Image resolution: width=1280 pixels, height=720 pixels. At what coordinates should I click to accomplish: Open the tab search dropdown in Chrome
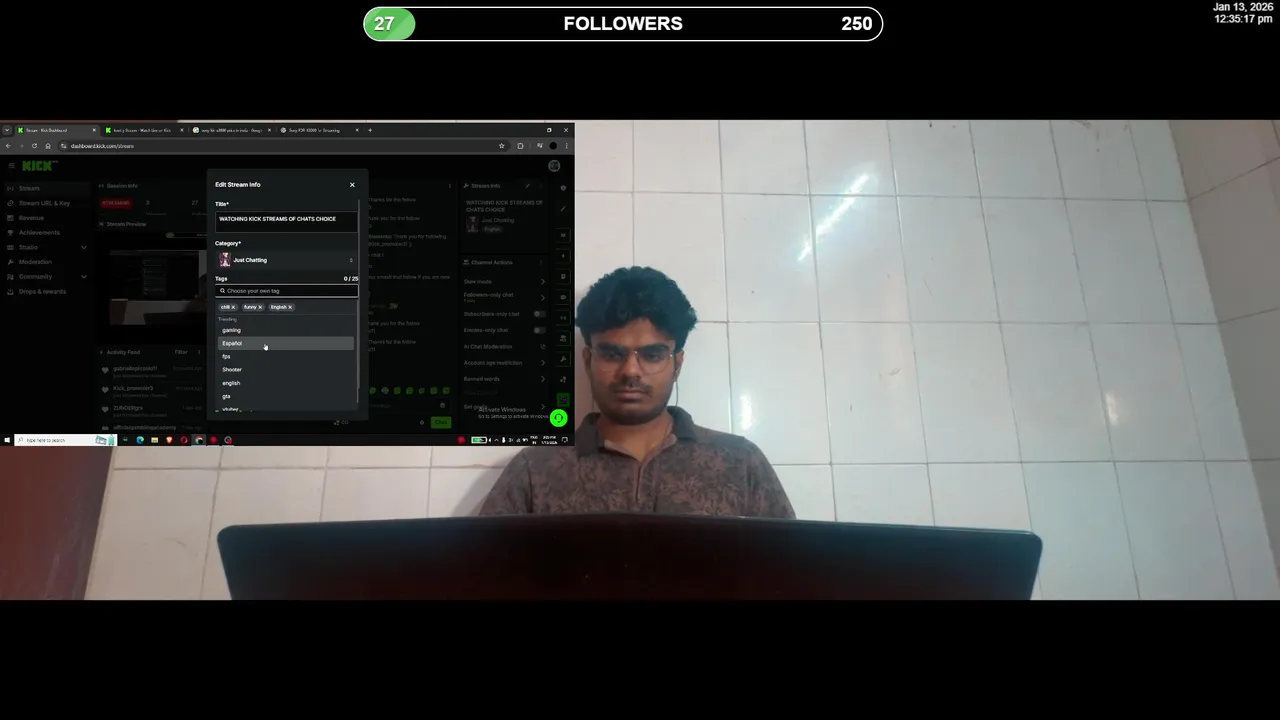click(6, 130)
